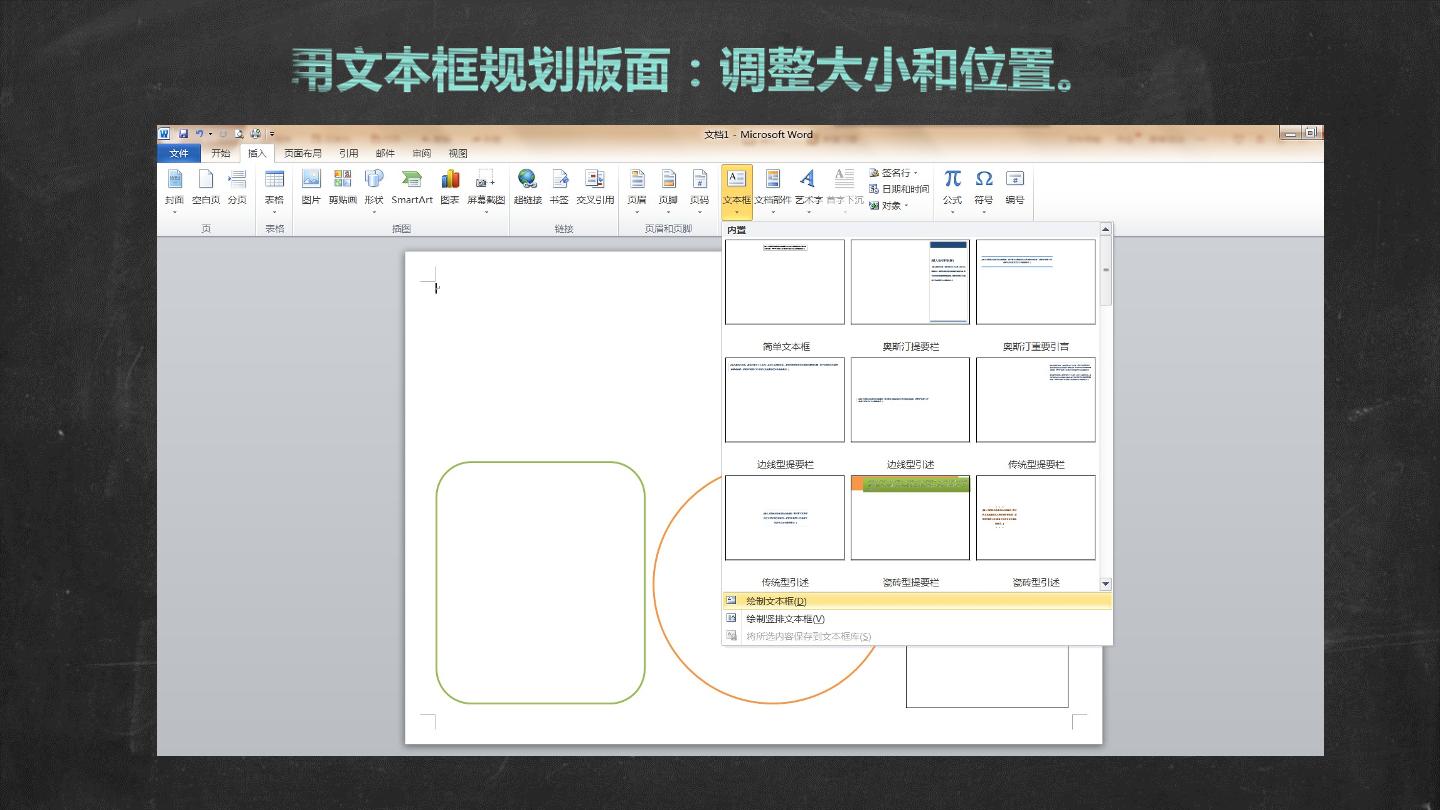Open the 屏幕截图 screenshot tool
Image resolution: width=1440 pixels, height=810 pixels.
tap(486, 188)
